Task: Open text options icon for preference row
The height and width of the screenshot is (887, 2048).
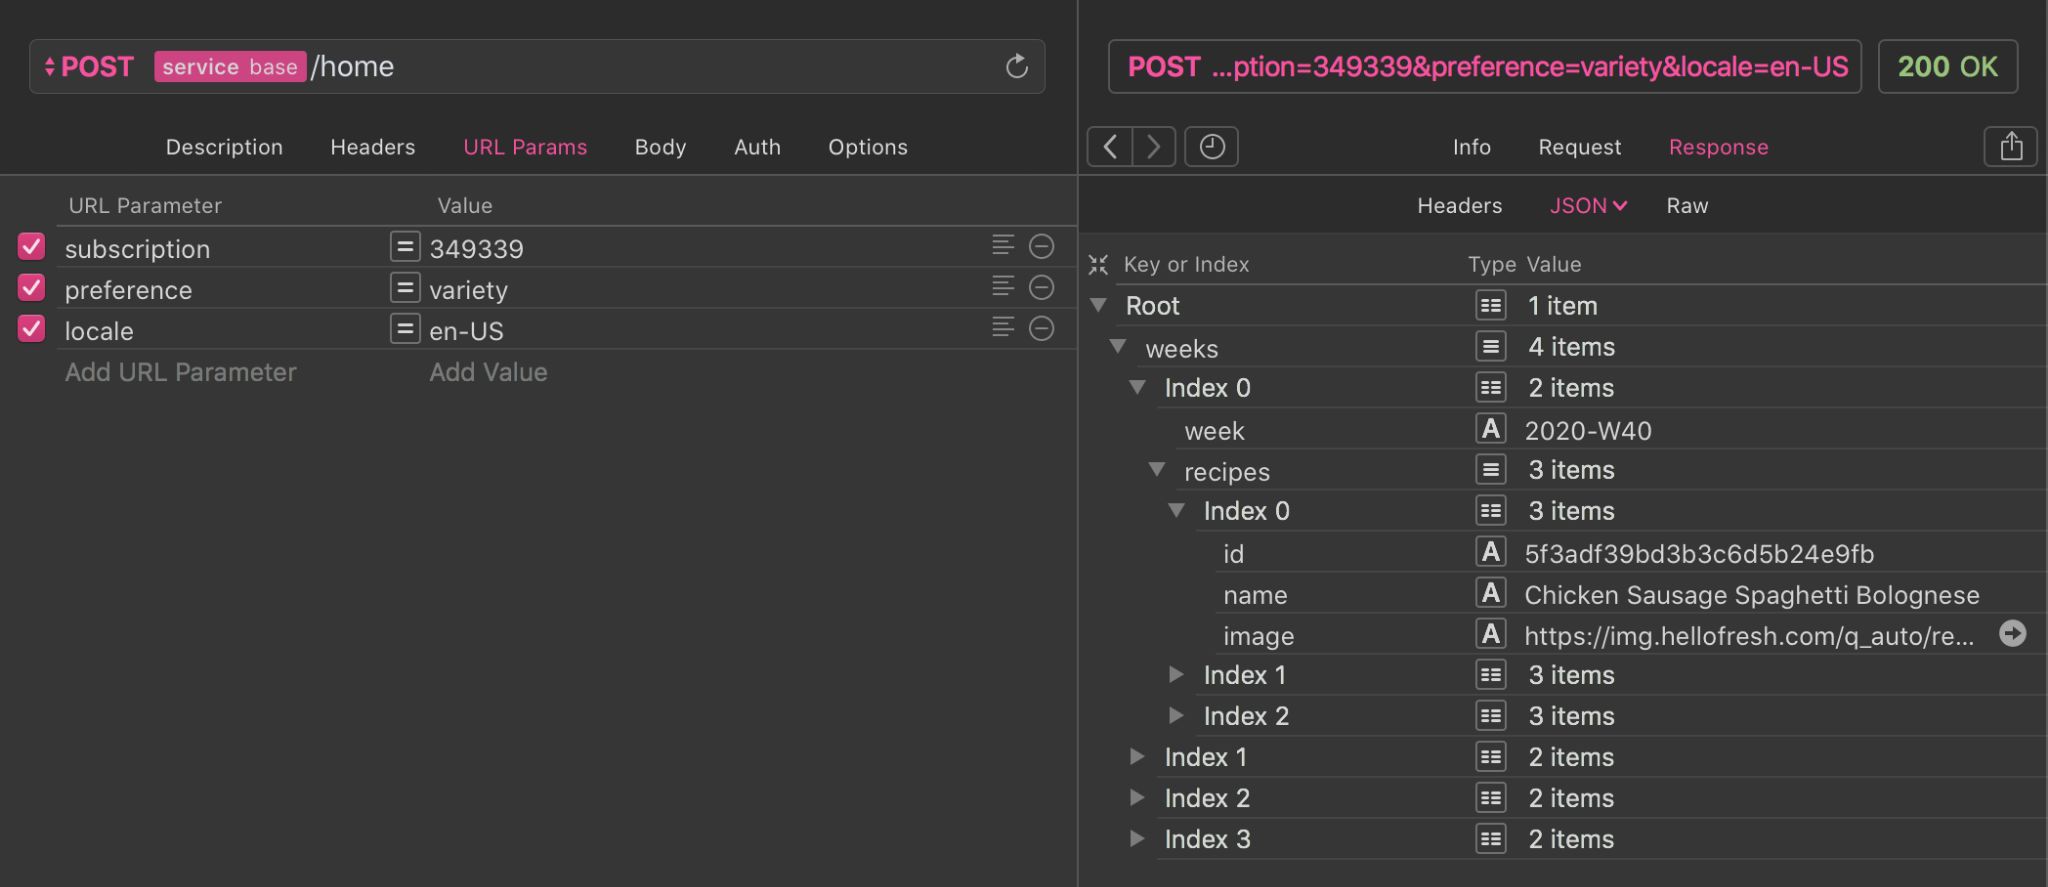Action: click(x=1003, y=286)
